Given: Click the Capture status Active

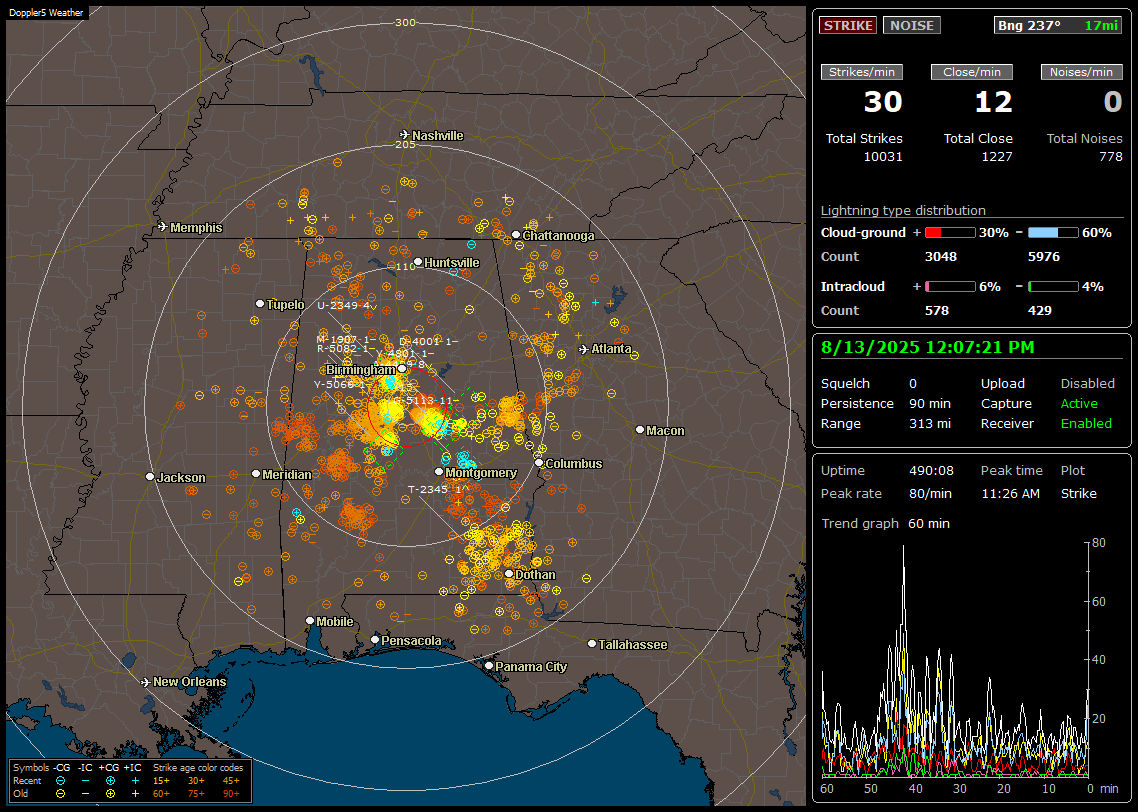Looking at the screenshot, I should (x=1079, y=403).
